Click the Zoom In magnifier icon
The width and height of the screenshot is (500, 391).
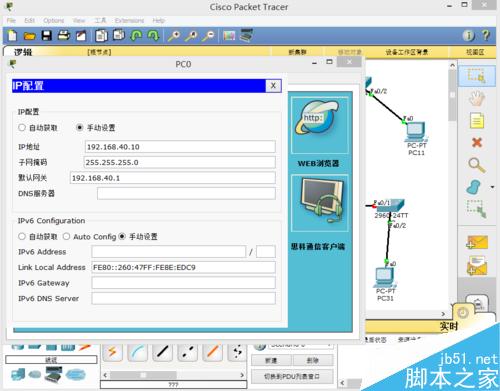[x=174, y=35]
